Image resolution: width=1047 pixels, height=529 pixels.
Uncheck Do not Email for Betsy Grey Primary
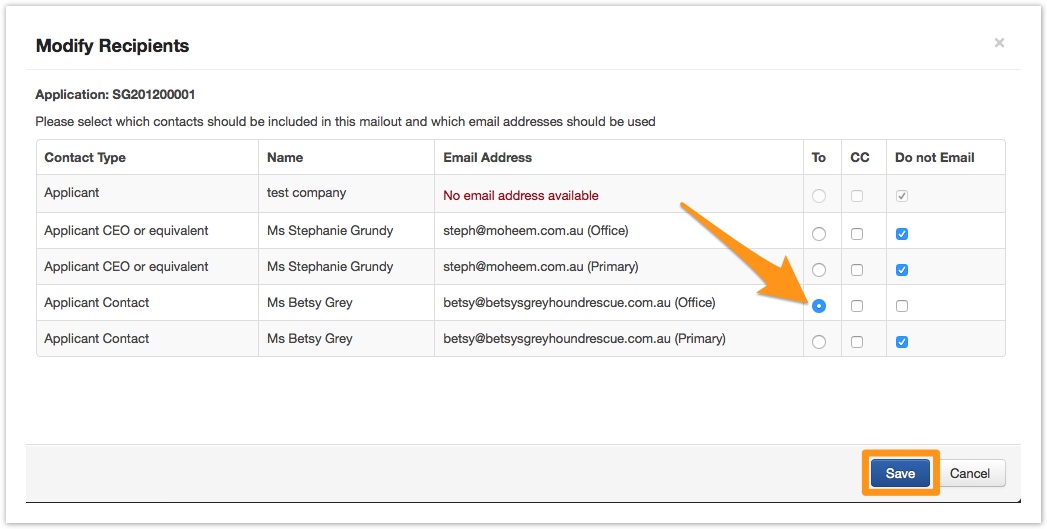click(902, 342)
